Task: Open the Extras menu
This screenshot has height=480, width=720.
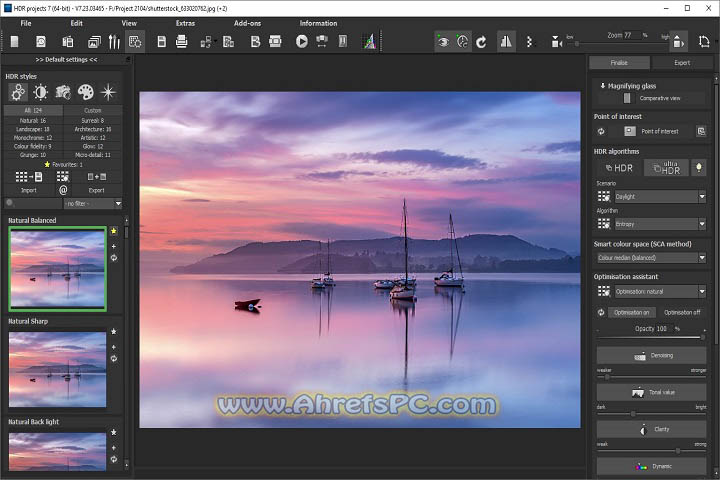Action: click(x=185, y=23)
